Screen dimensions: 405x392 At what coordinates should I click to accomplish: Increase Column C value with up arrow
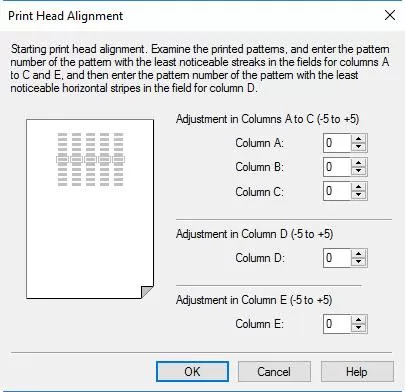click(x=359, y=187)
